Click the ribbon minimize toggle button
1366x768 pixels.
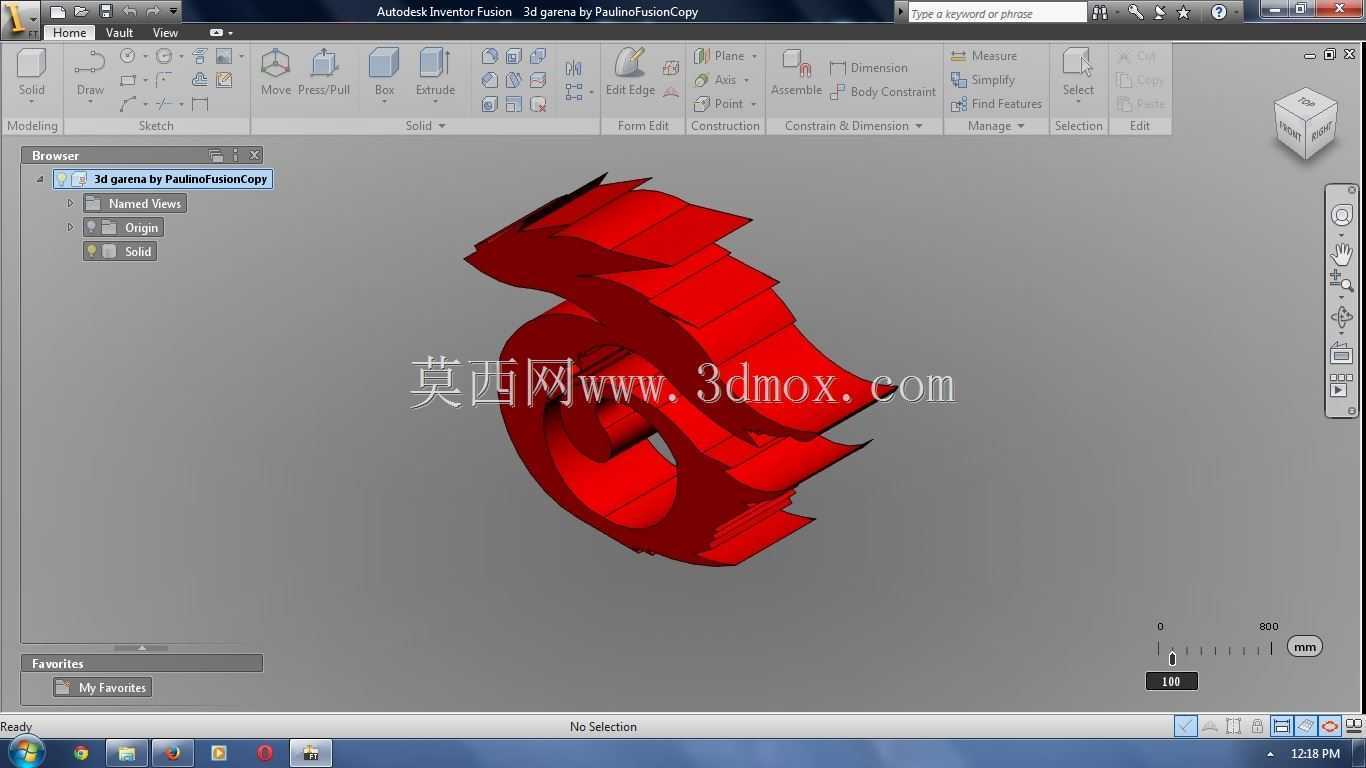pos(217,32)
